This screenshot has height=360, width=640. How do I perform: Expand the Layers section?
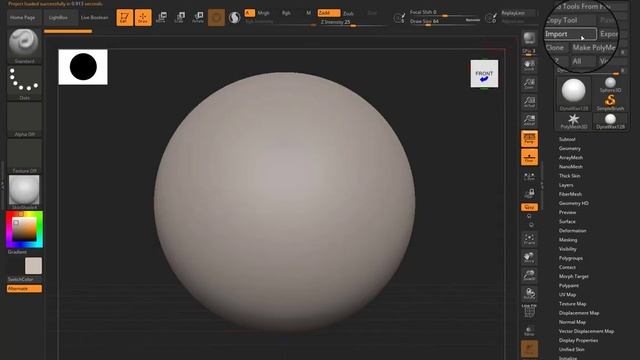pyautogui.click(x=566, y=185)
